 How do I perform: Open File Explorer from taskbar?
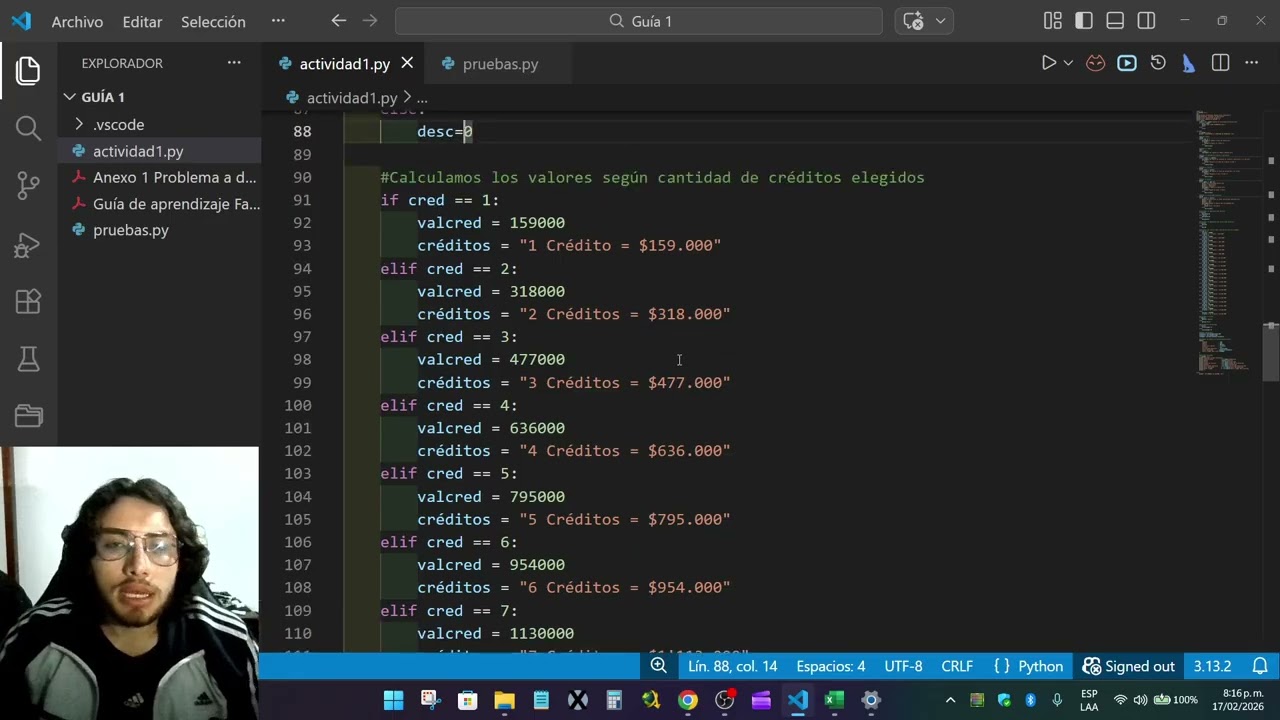click(x=504, y=700)
